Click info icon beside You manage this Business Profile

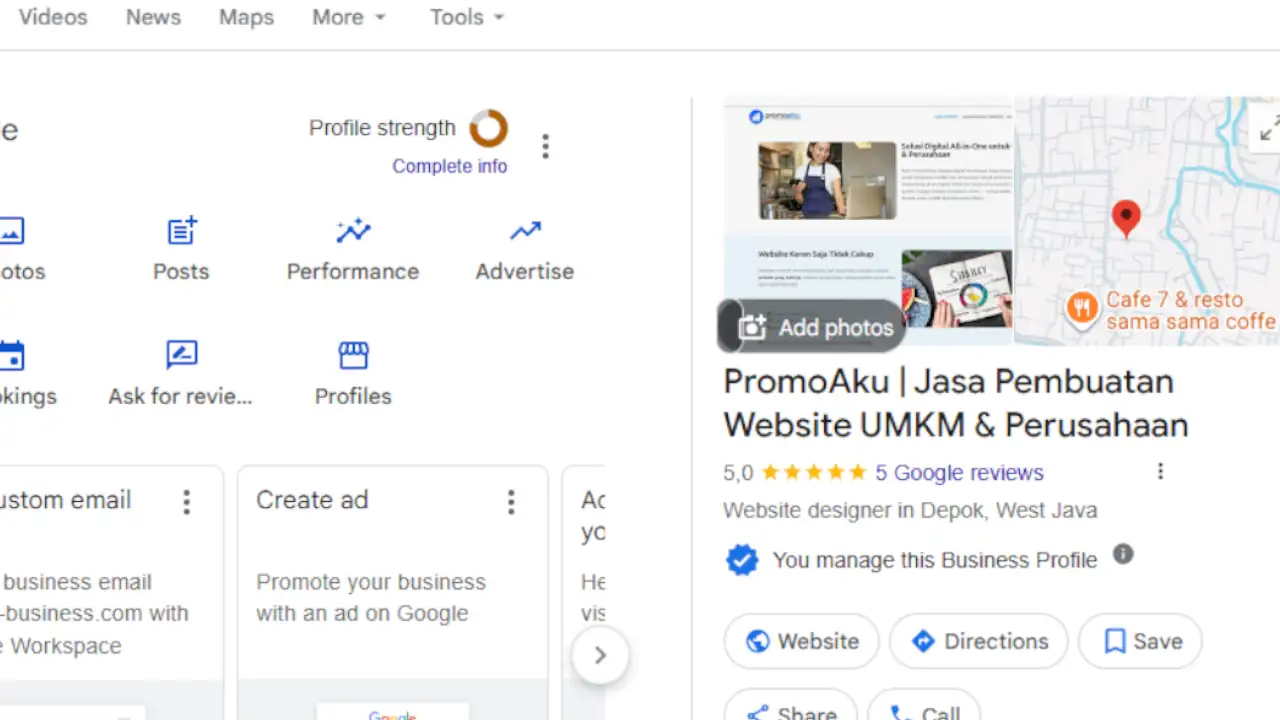click(1123, 554)
